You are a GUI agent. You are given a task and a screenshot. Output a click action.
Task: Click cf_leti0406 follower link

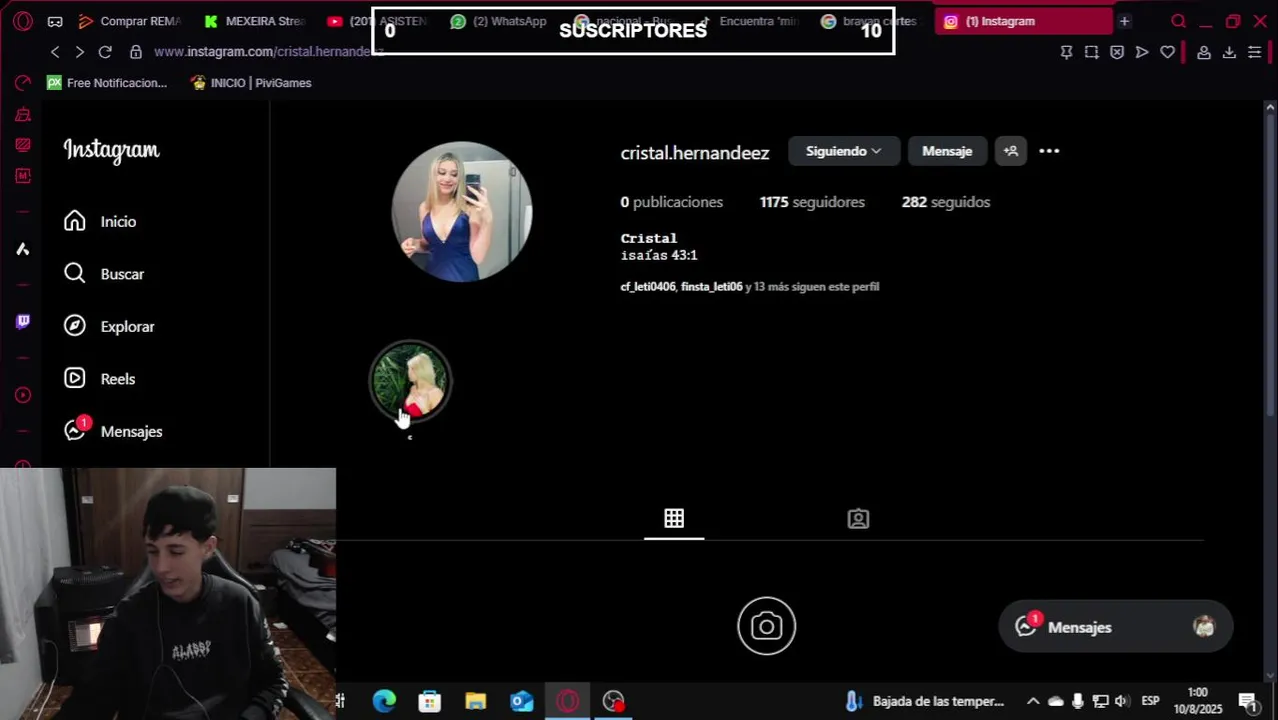click(x=648, y=287)
